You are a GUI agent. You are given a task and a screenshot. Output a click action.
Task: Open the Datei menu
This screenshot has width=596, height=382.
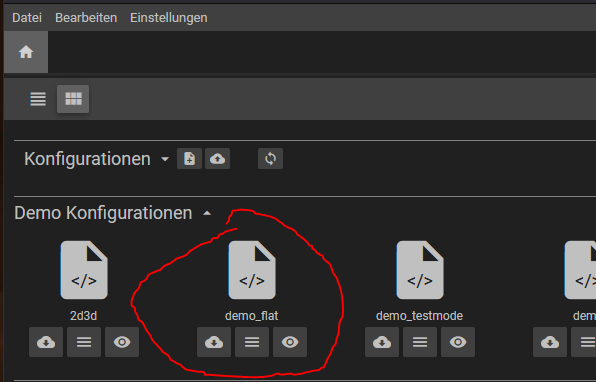coord(27,18)
